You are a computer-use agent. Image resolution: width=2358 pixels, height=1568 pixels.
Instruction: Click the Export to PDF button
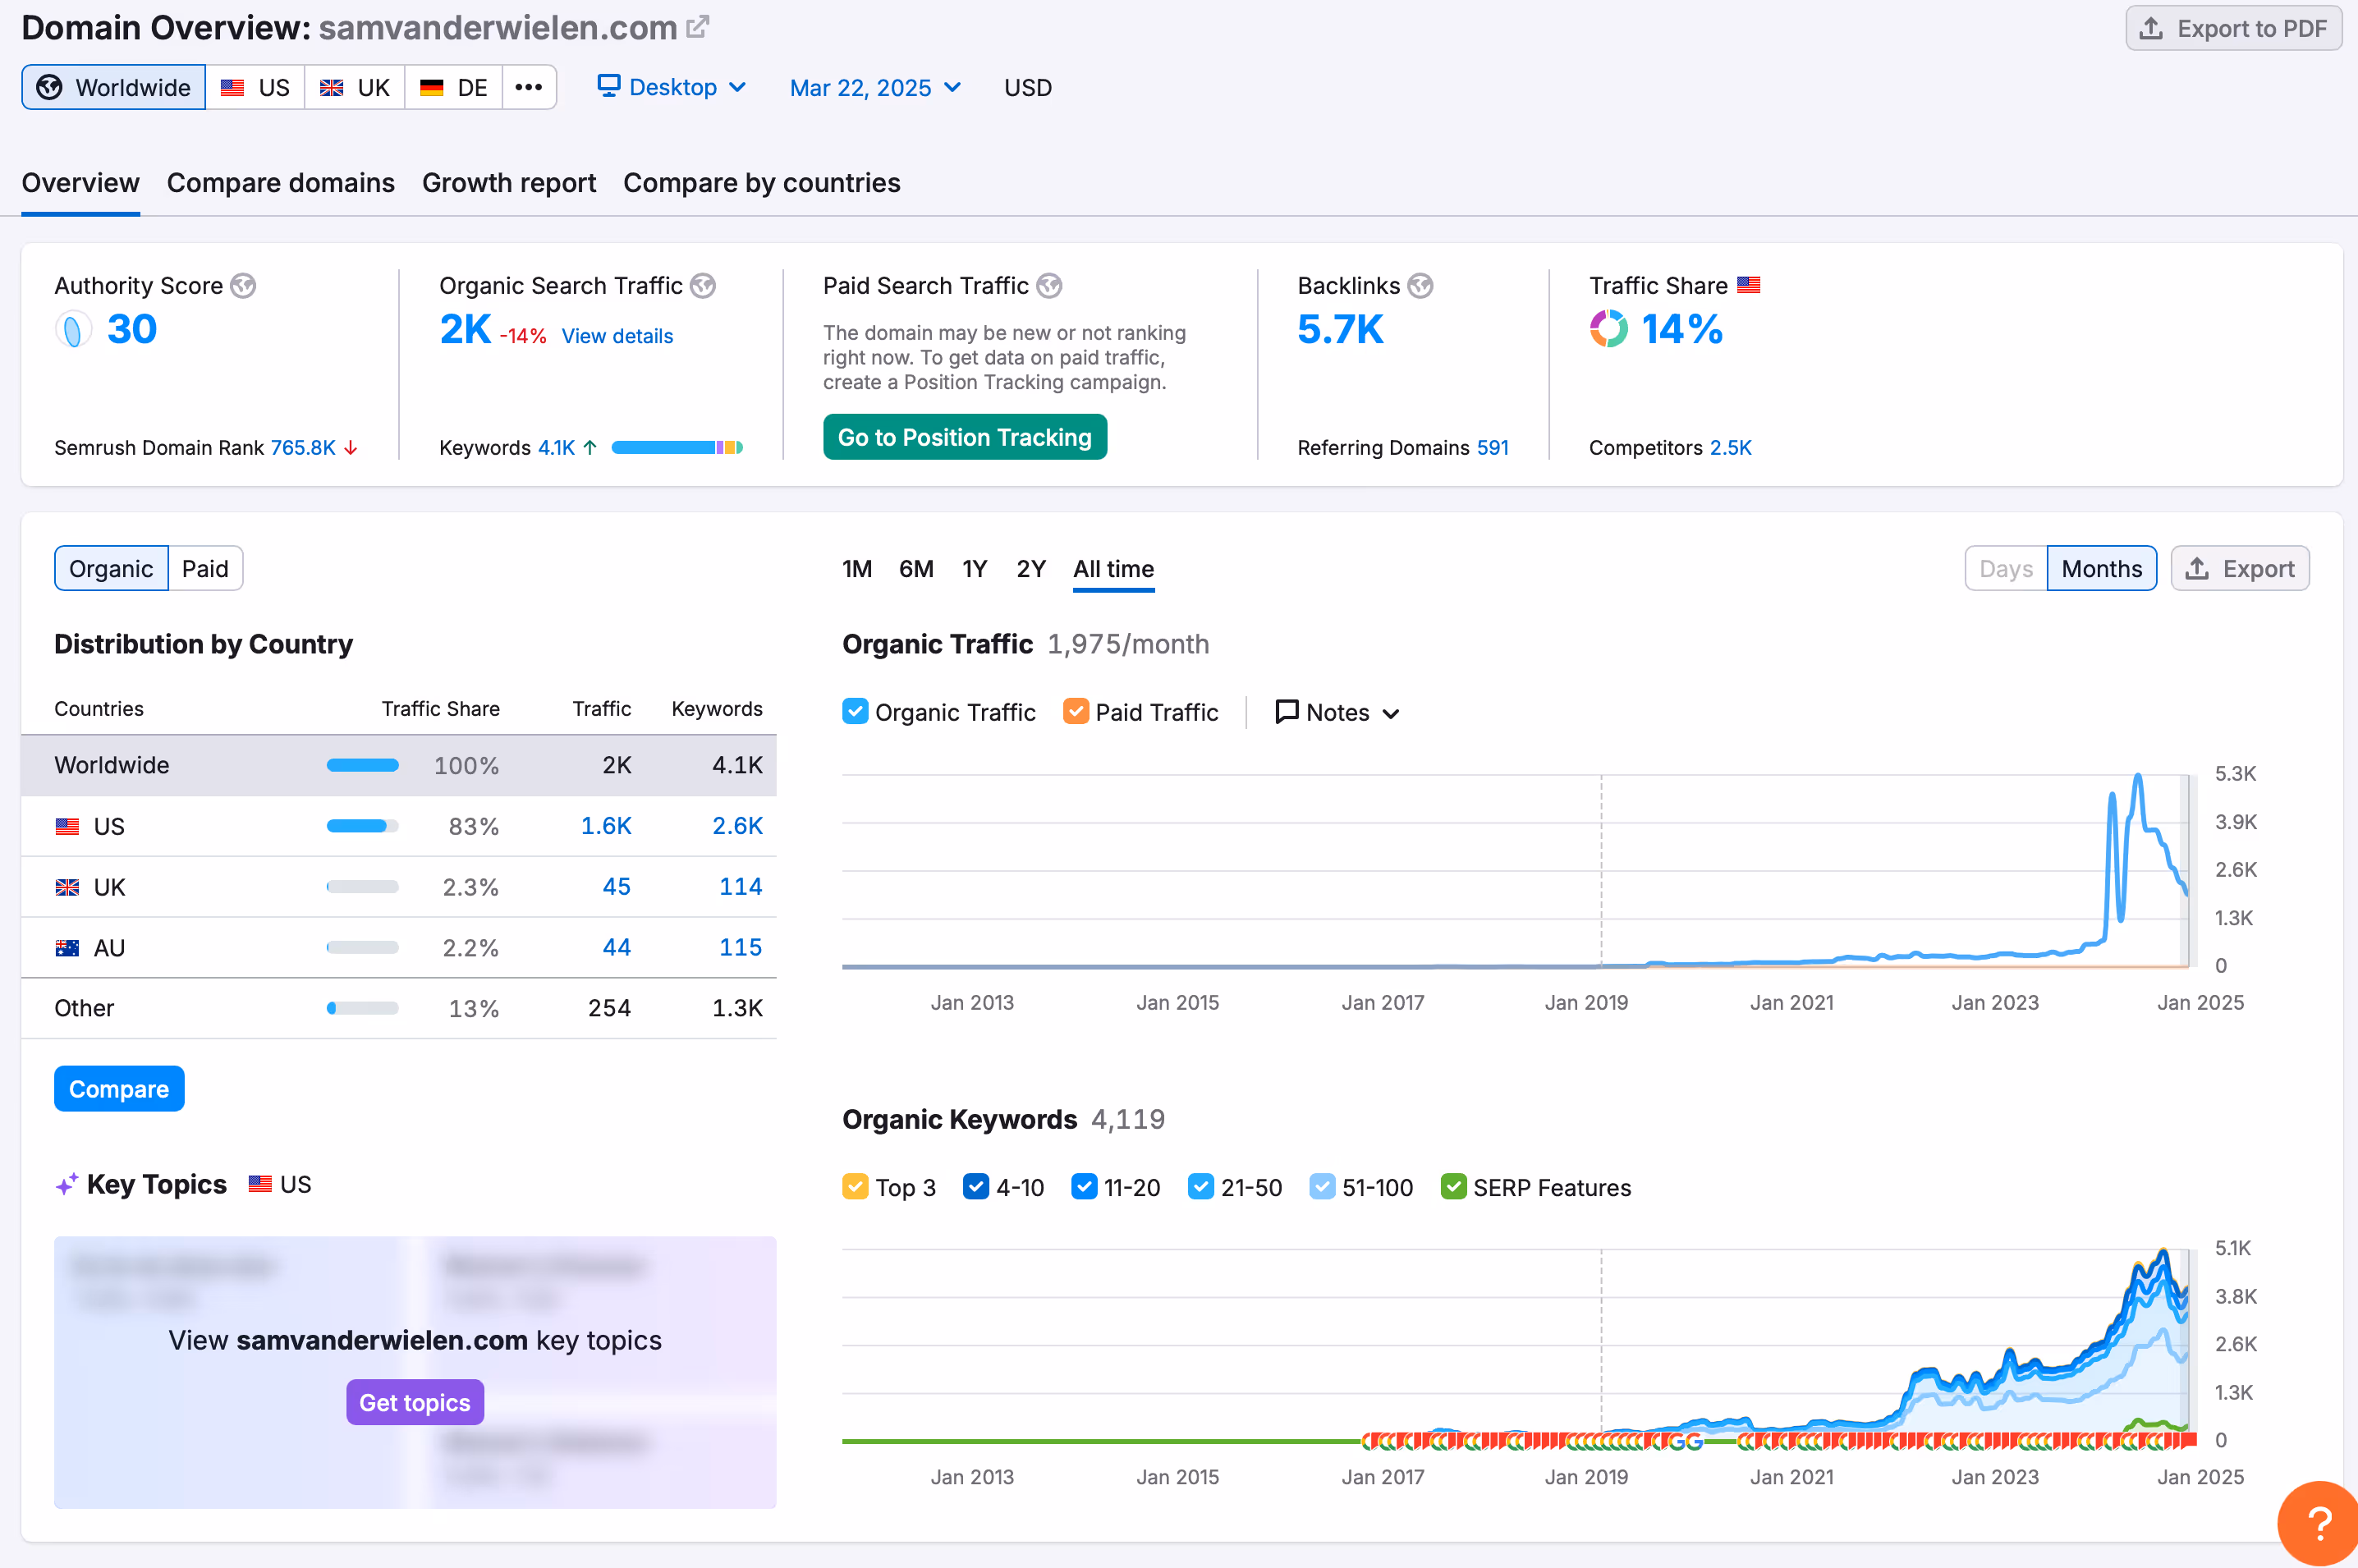2233,29
